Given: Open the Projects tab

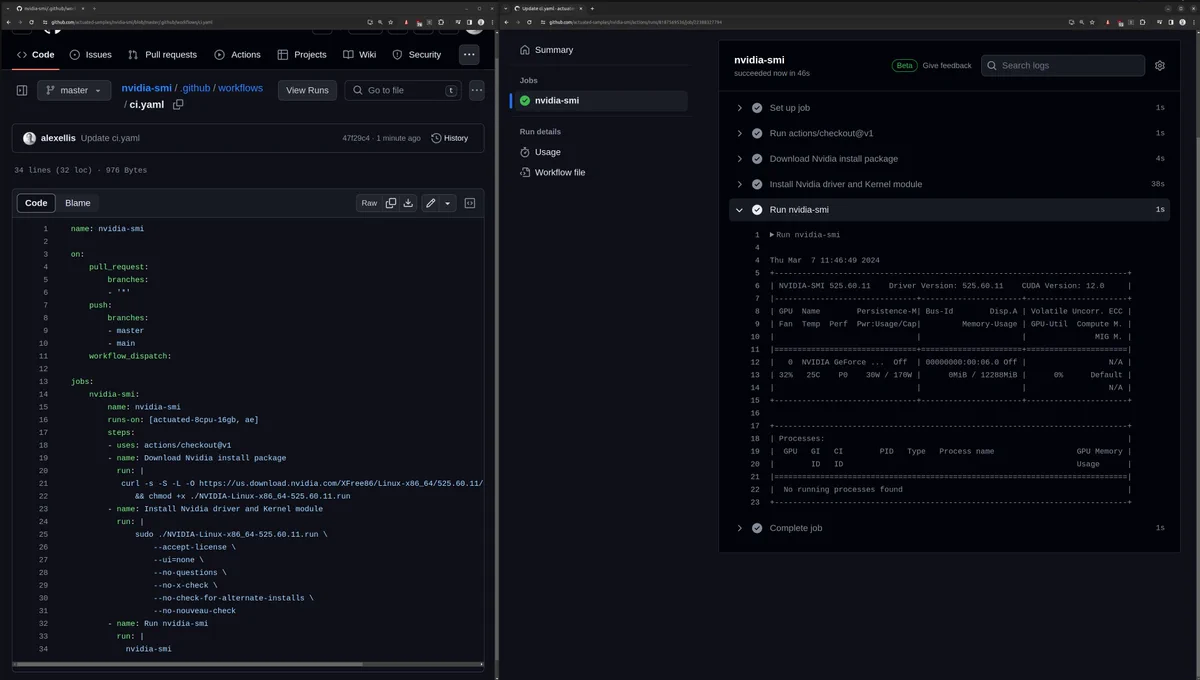Looking at the screenshot, I should (302, 55).
